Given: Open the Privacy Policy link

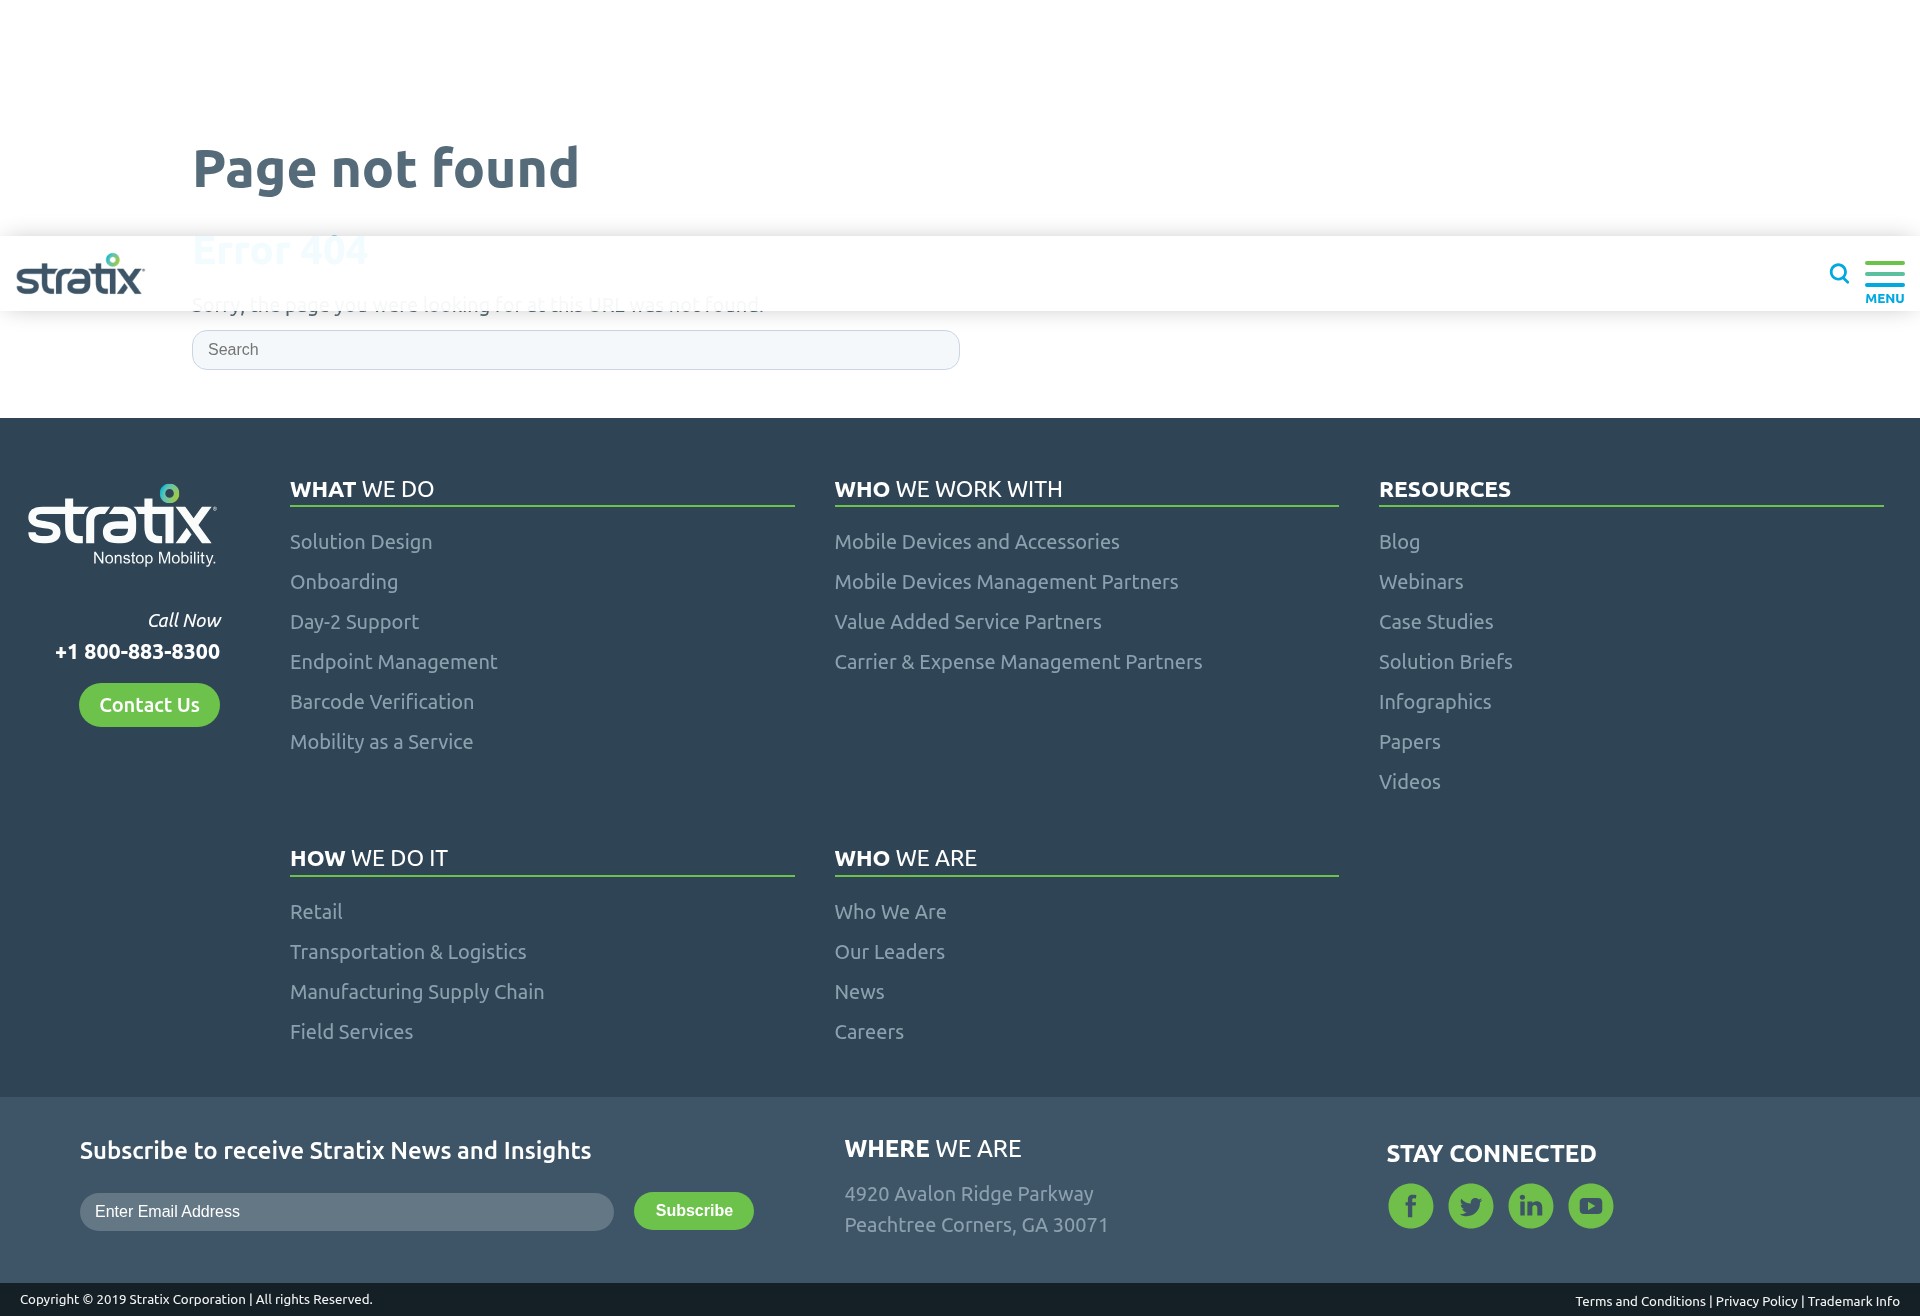Looking at the screenshot, I should pyautogui.click(x=1756, y=1301).
